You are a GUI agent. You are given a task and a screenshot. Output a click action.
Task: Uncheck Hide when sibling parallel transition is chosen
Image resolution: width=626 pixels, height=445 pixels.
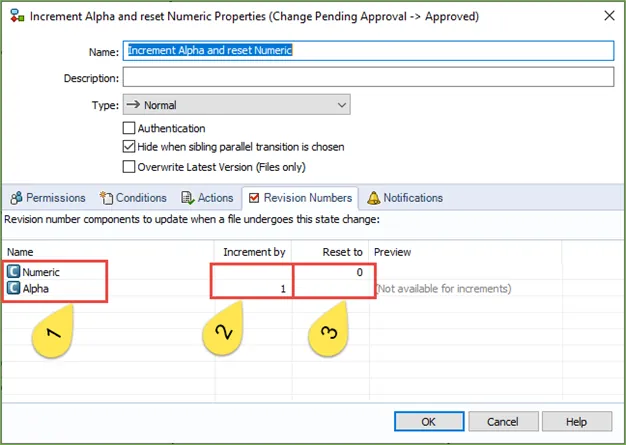129,146
